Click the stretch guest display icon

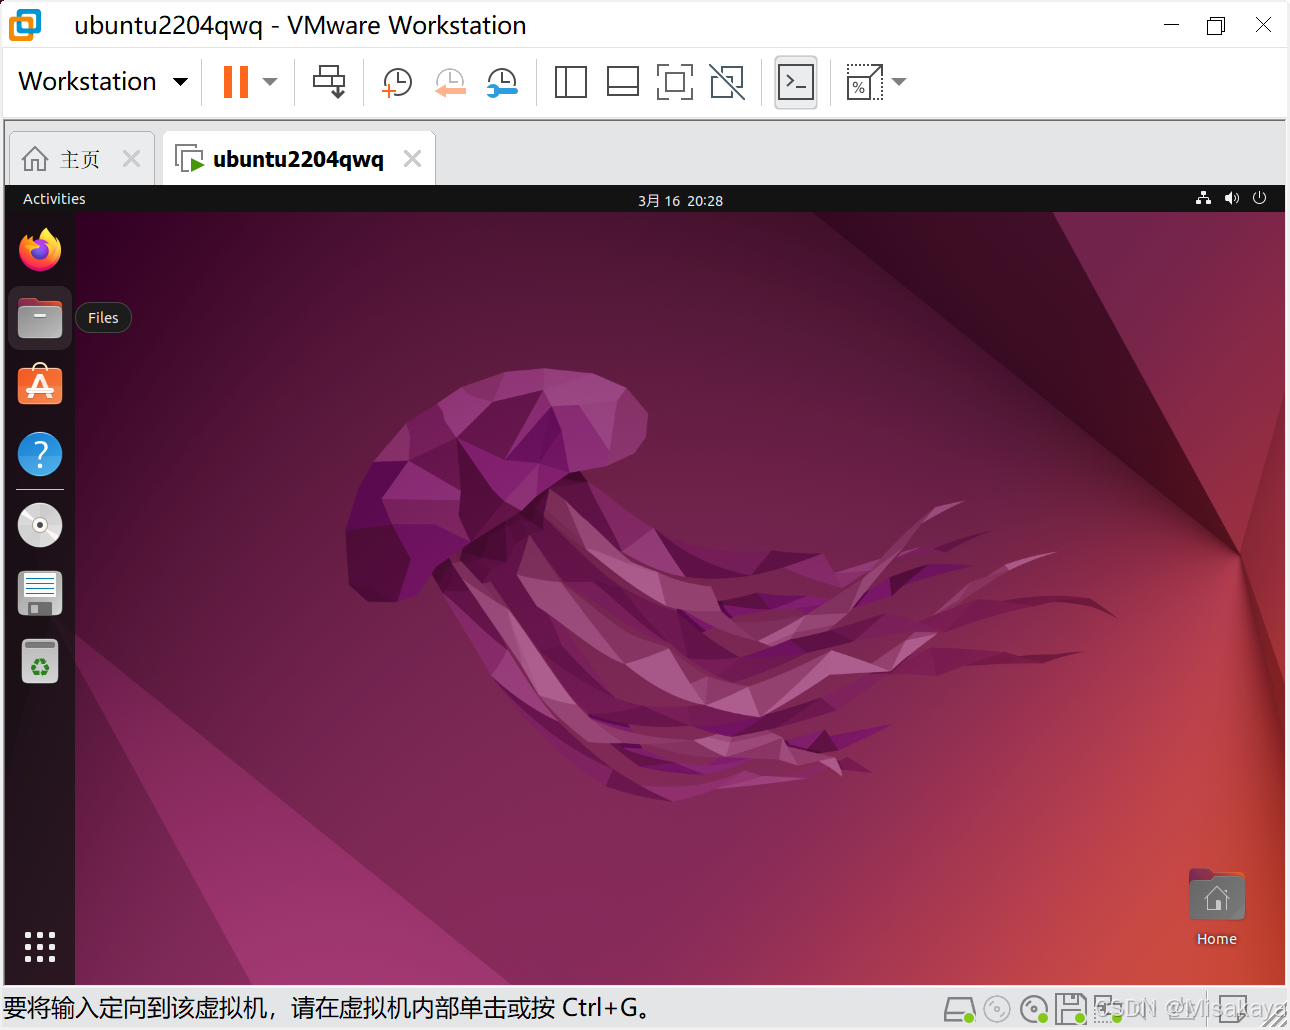(864, 82)
